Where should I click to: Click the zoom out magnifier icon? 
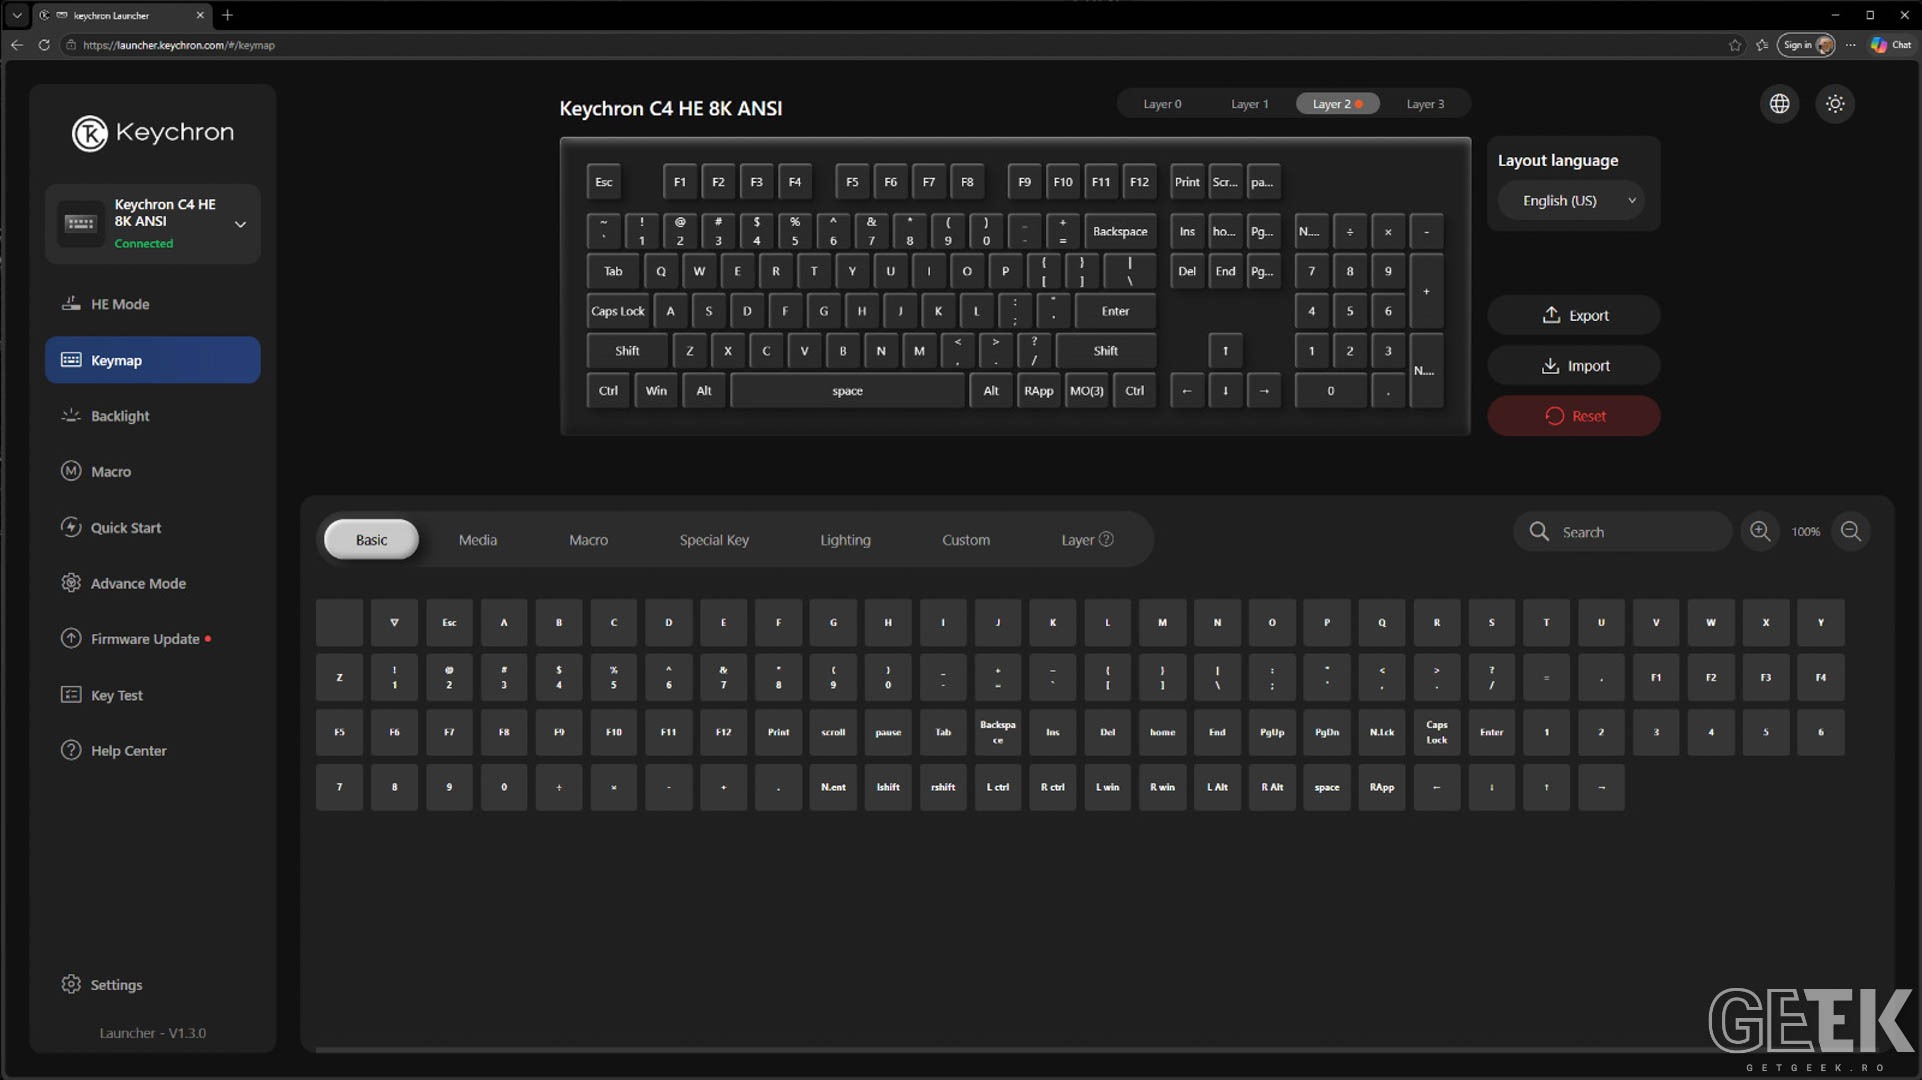(1851, 532)
